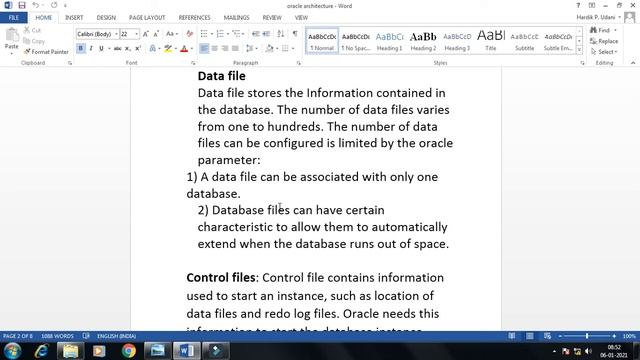Apply red font color
Image resolution: width=640 pixels, height=360 pixels.
pos(184,49)
